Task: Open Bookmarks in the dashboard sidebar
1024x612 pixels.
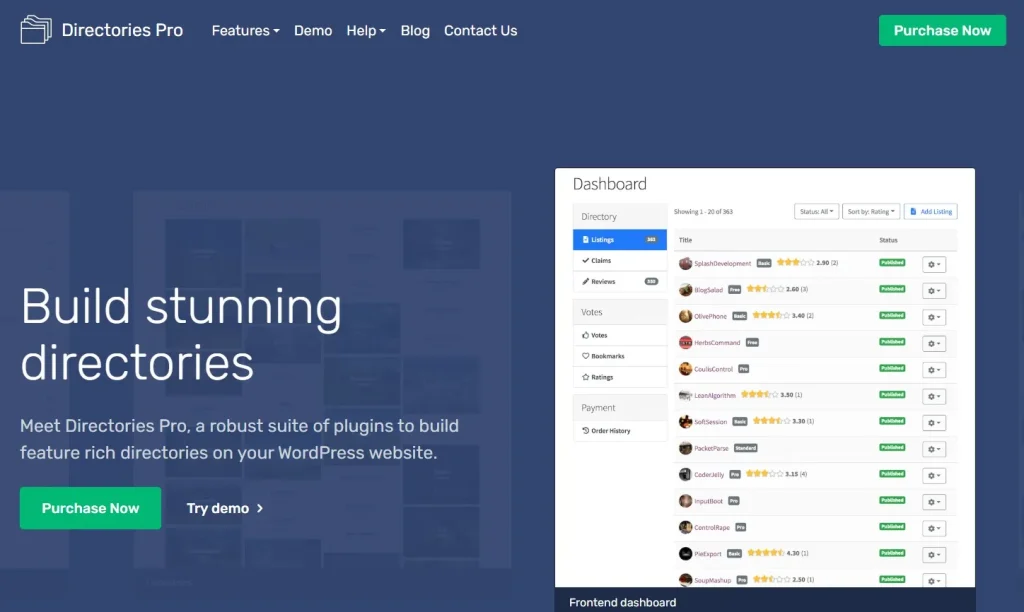Action: pyautogui.click(x=620, y=356)
